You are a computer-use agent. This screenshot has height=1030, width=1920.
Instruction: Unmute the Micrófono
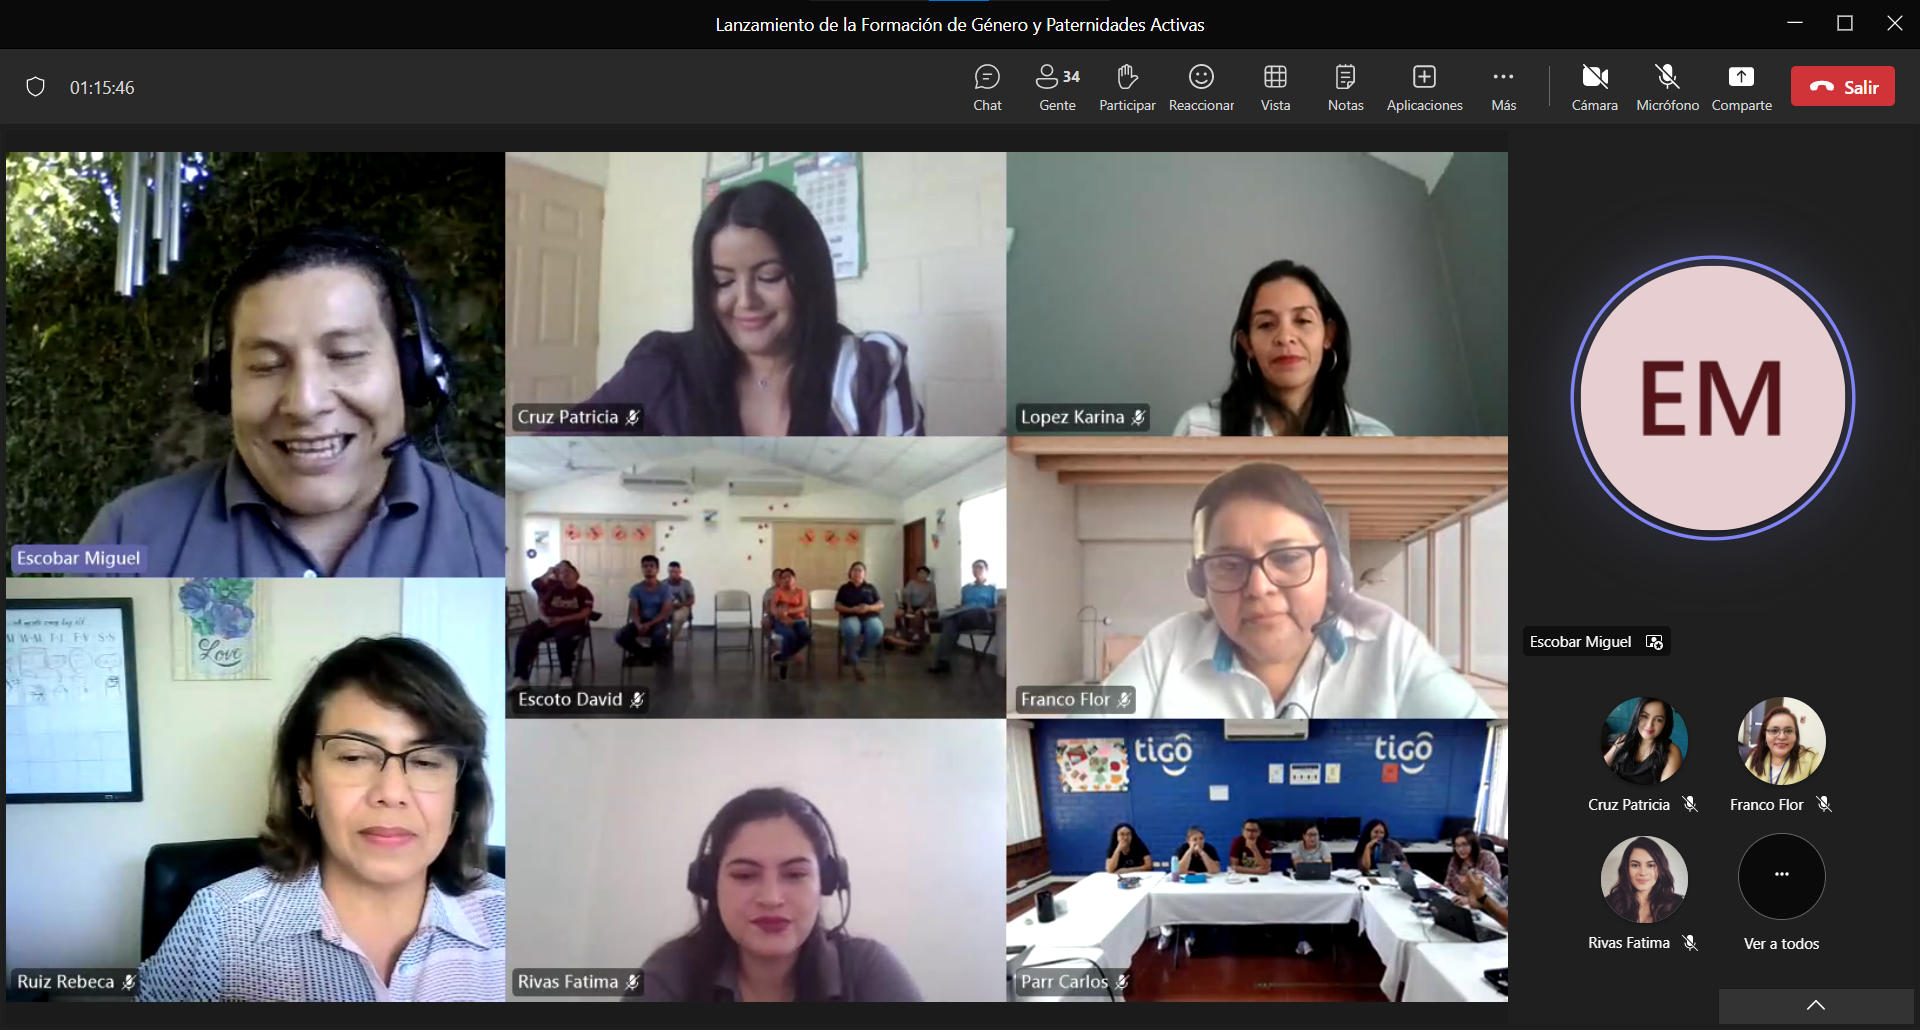(1667, 87)
